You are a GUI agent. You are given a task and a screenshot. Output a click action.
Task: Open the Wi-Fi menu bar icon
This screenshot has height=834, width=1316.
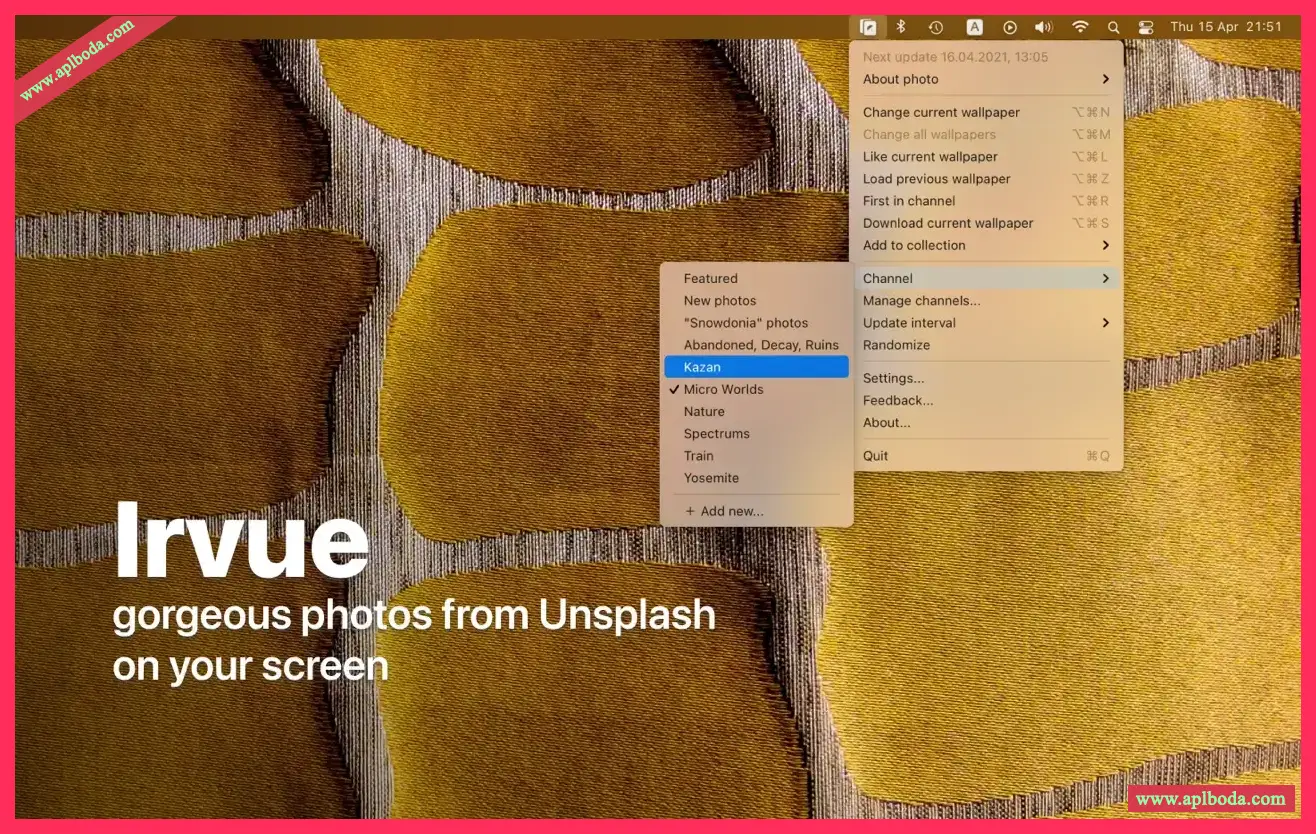pyautogui.click(x=1080, y=28)
